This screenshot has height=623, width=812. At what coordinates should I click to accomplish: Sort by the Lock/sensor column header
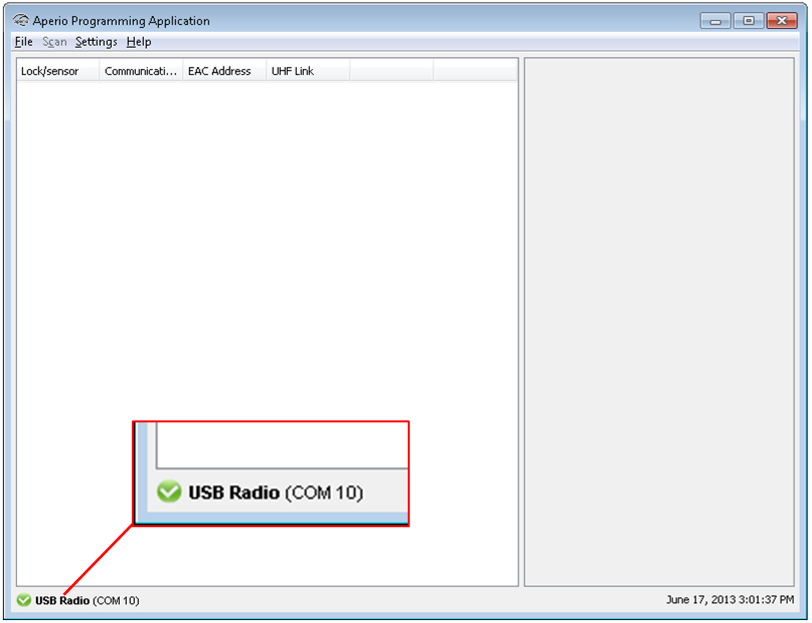58,71
